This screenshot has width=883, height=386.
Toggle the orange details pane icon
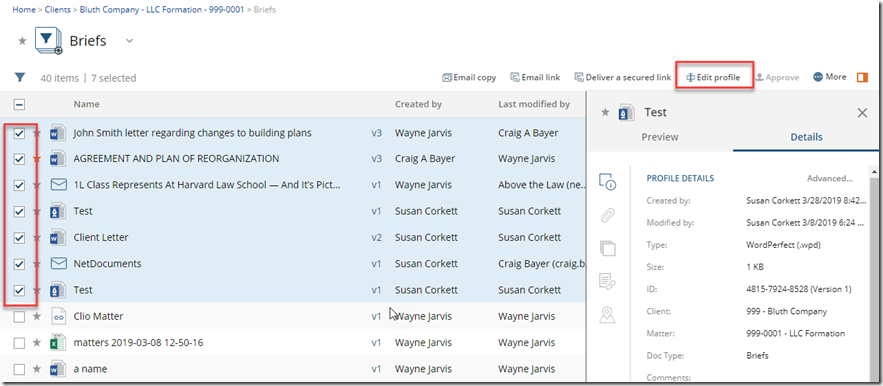coord(862,77)
